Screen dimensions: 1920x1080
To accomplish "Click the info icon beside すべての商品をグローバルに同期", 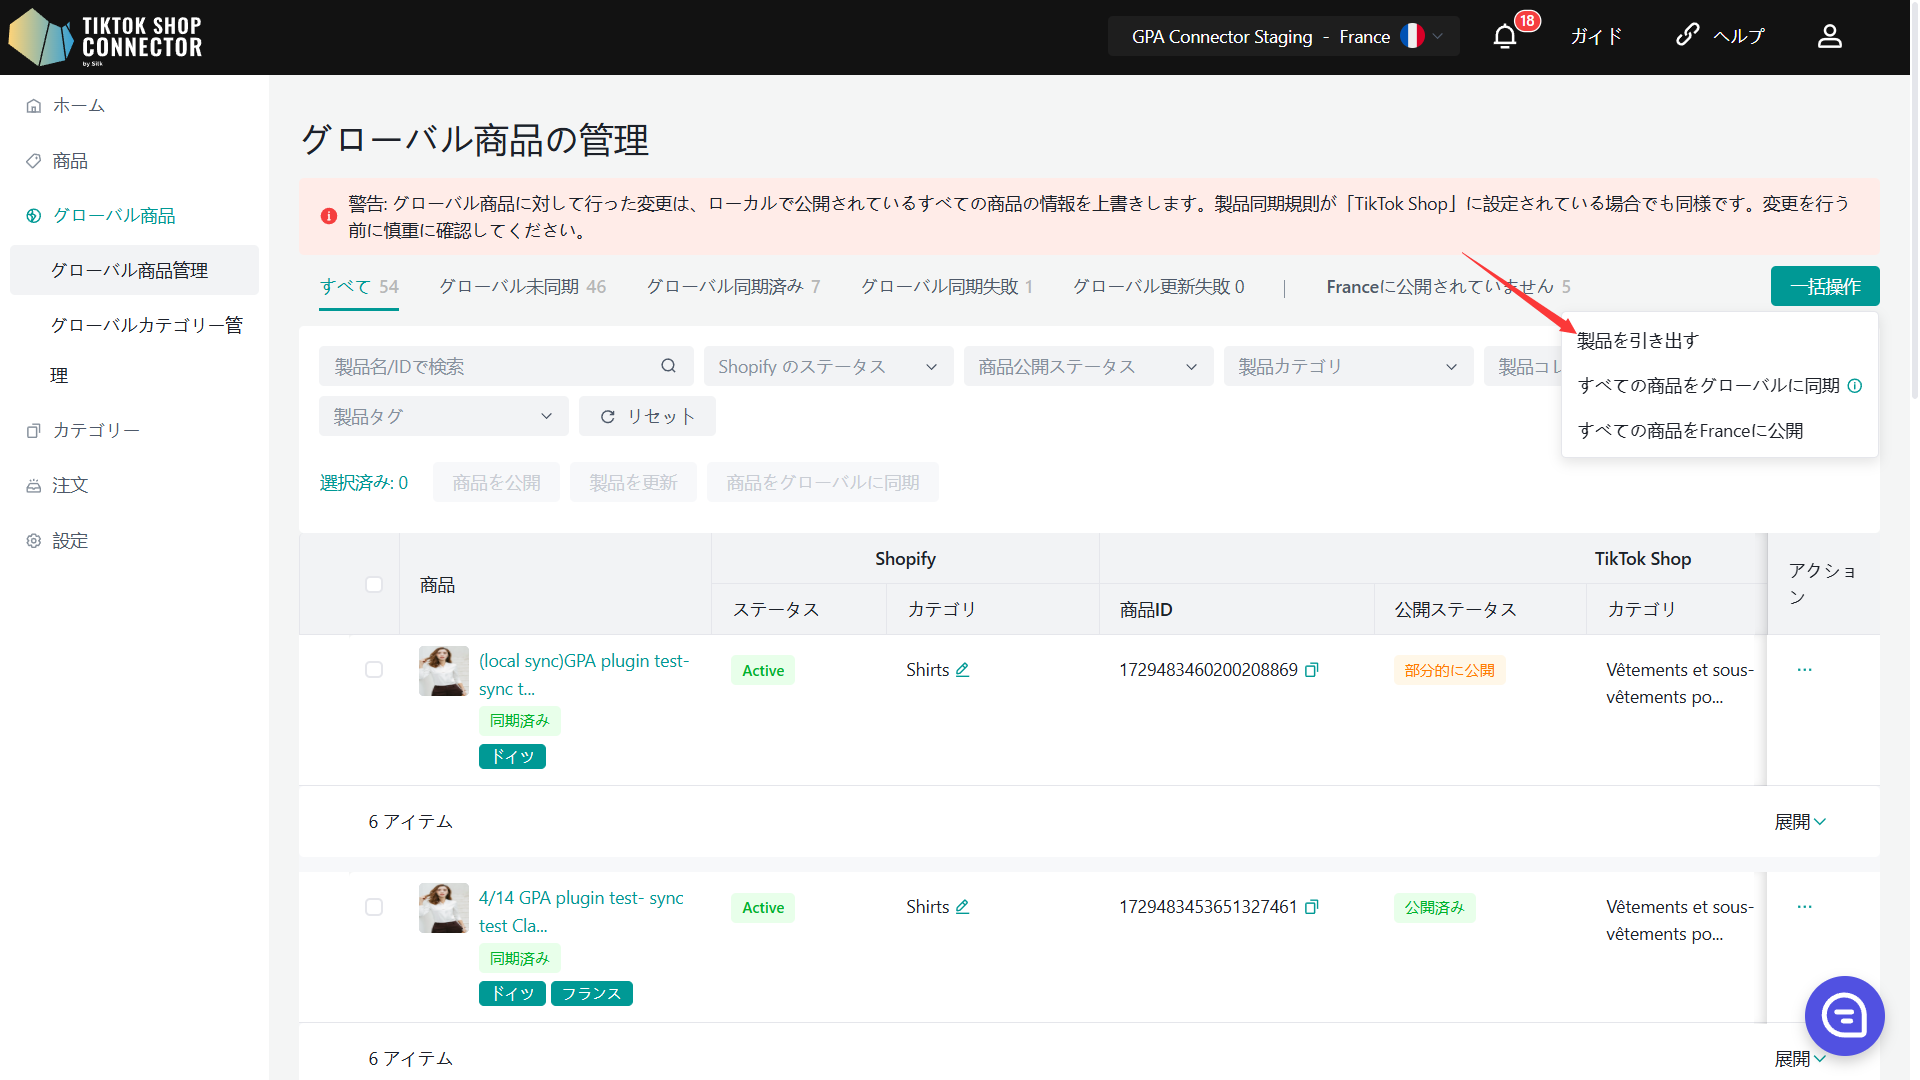I will pyautogui.click(x=1854, y=386).
